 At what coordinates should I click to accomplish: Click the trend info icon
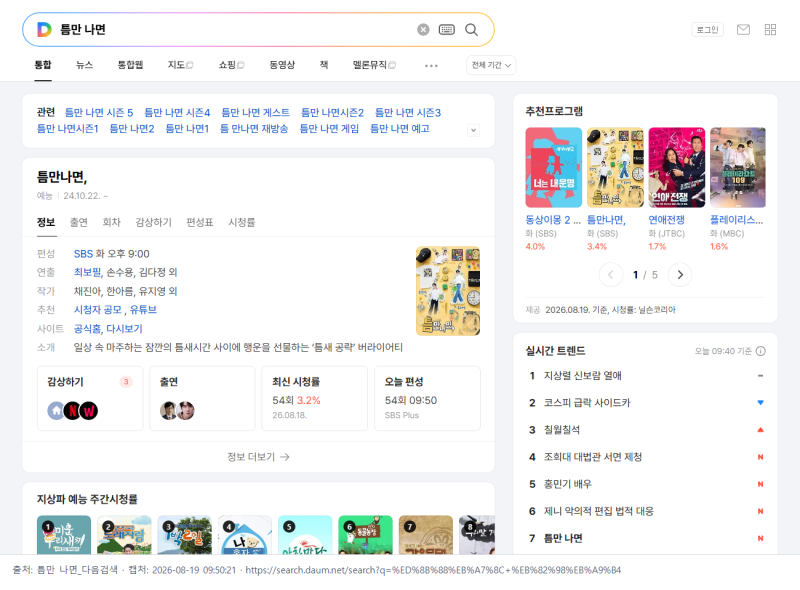tap(760, 351)
